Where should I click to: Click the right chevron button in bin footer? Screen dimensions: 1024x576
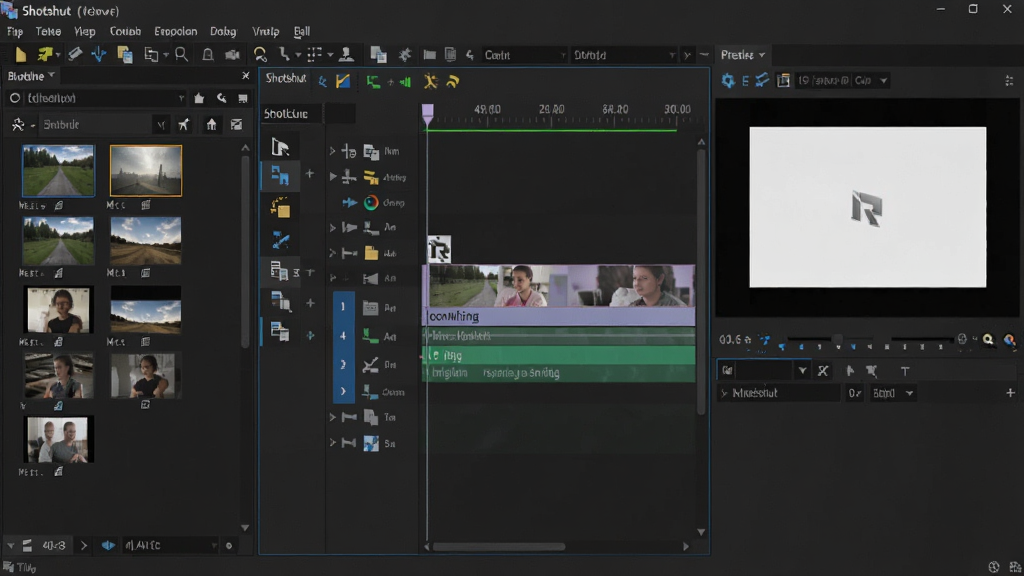(x=84, y=545)
